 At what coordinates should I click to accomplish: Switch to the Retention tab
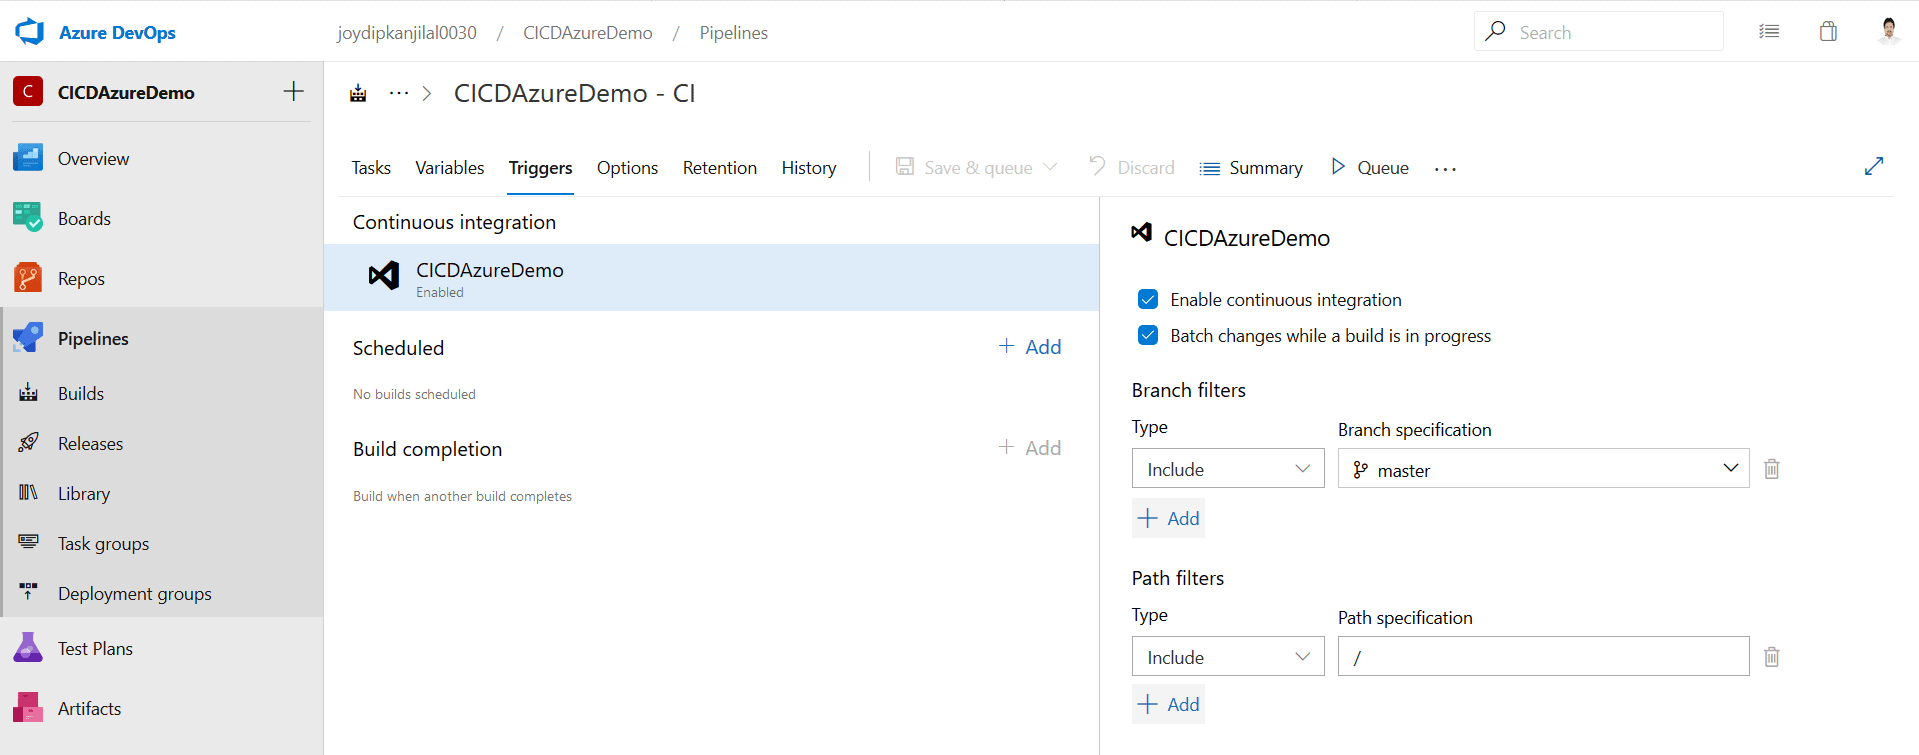[720, 168]
